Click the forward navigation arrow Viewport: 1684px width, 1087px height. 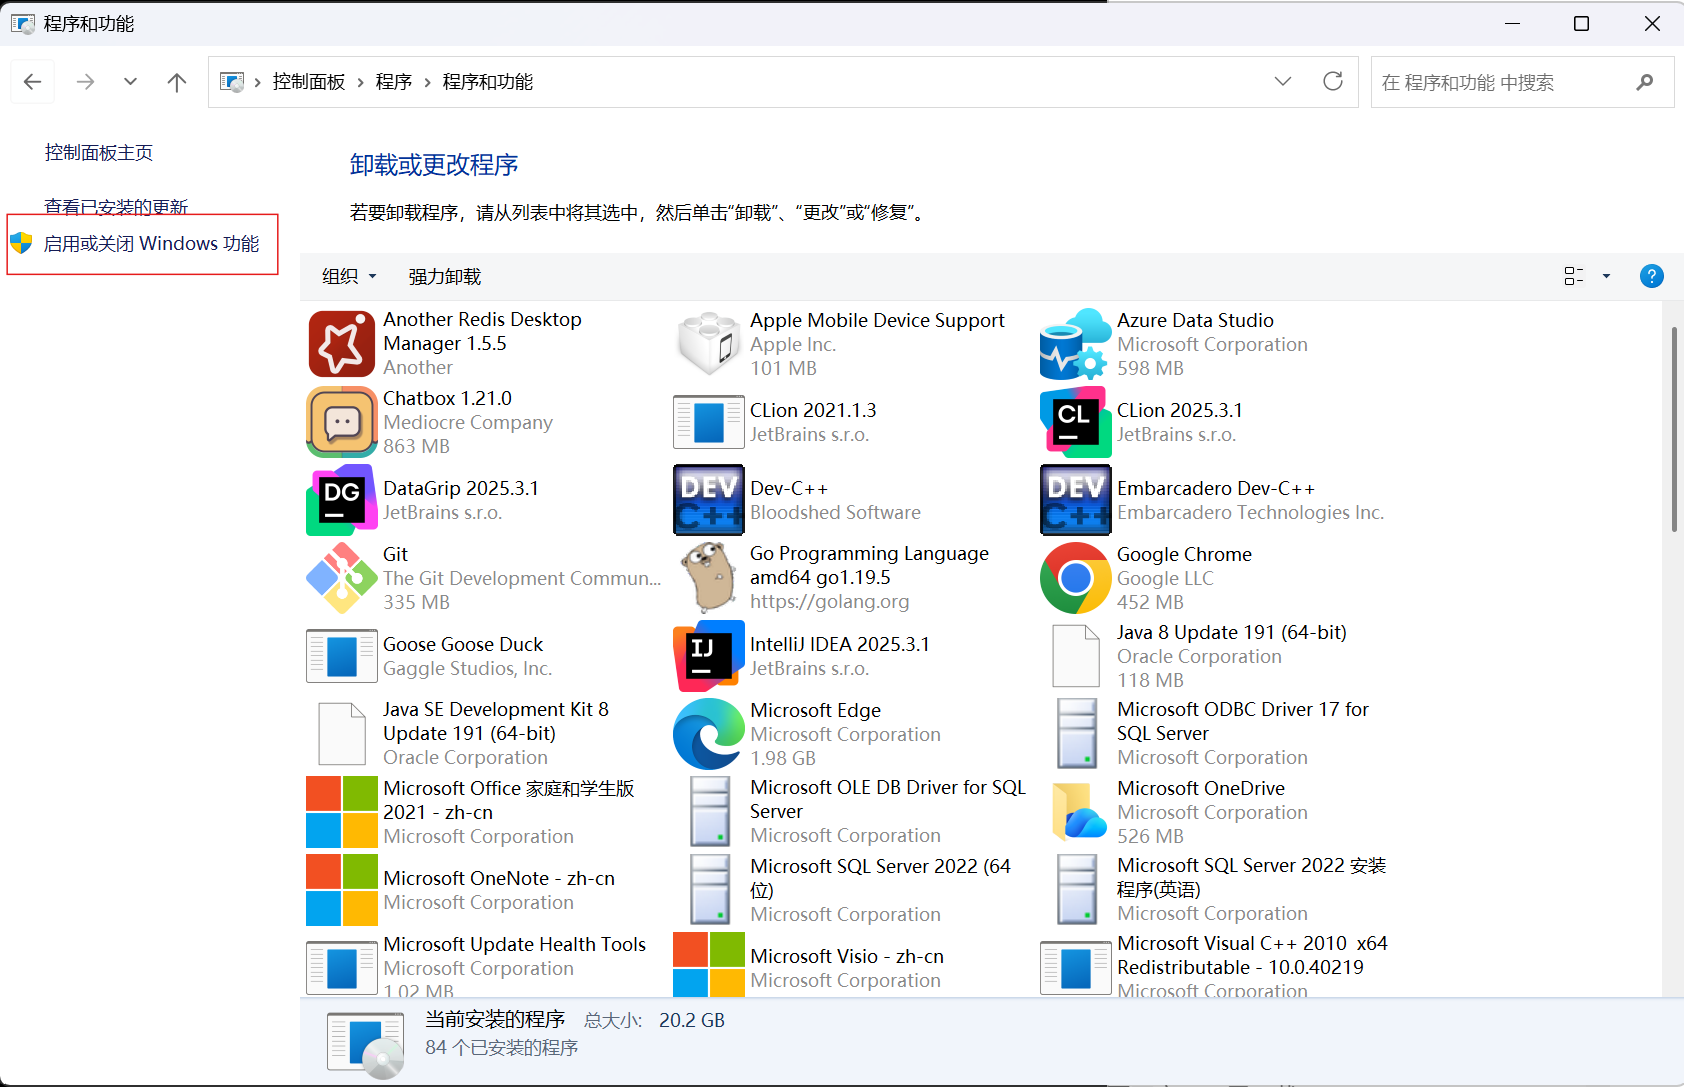[86, 82]
